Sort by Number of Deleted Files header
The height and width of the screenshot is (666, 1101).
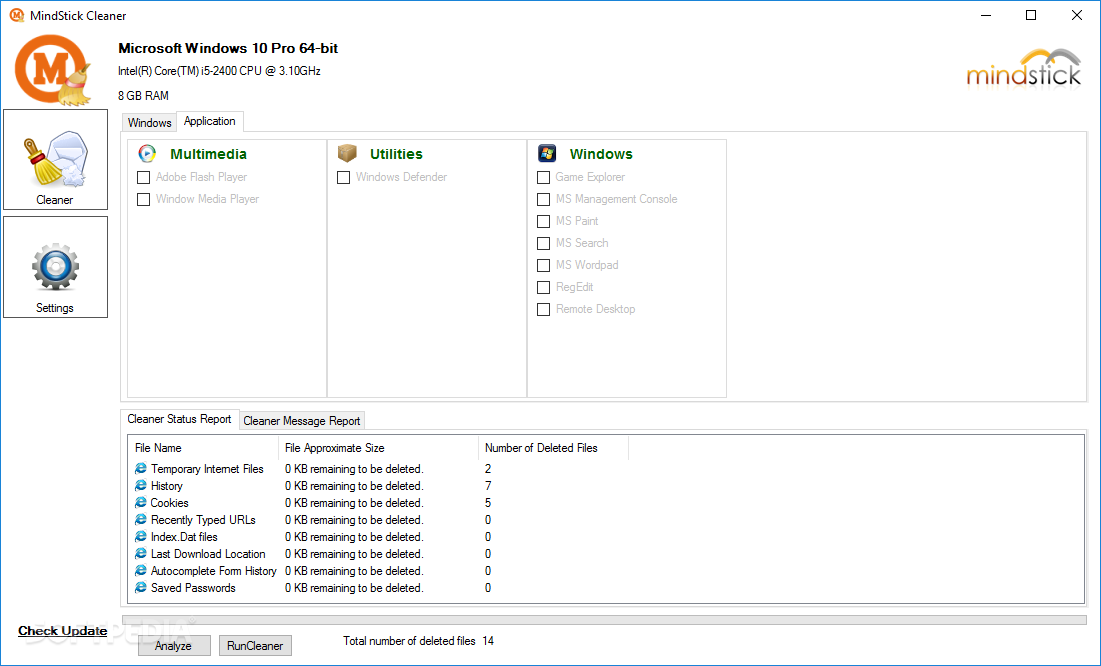553,448
